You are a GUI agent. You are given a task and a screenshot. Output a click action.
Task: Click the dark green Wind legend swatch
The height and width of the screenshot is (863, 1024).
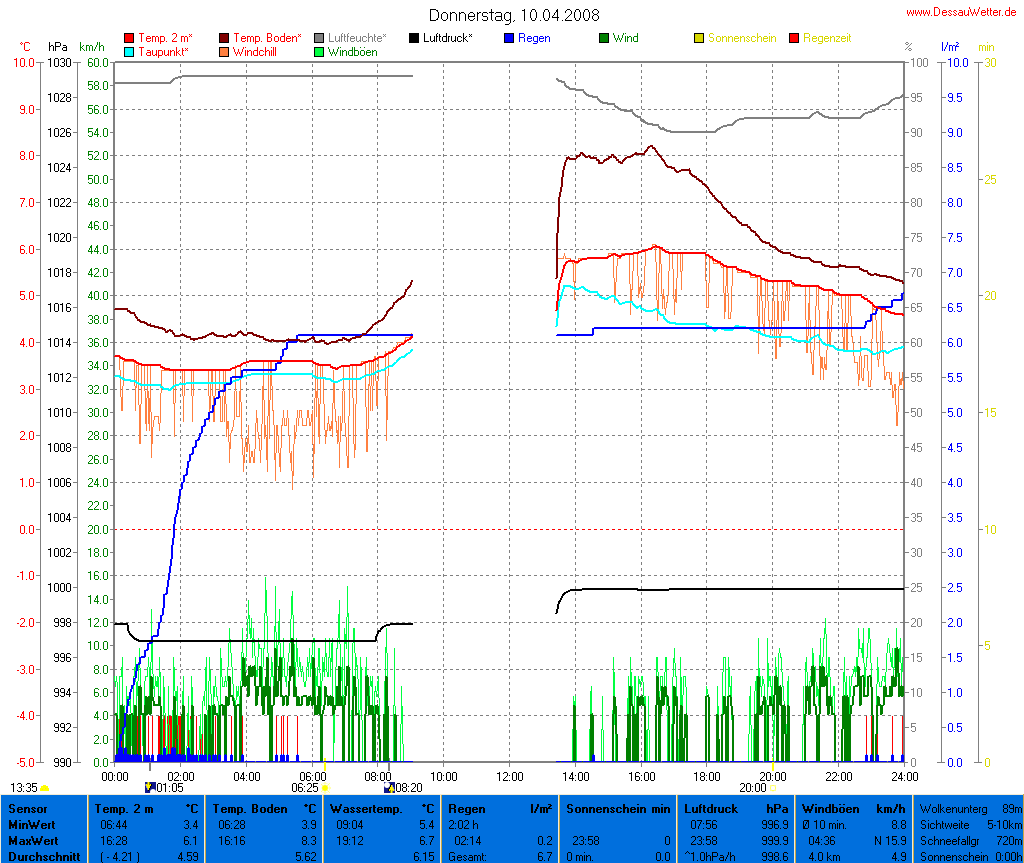click(x=604, y=38)
